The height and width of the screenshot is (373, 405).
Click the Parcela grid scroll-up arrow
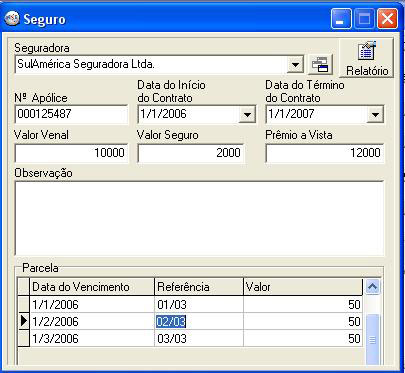coord(372,287)
